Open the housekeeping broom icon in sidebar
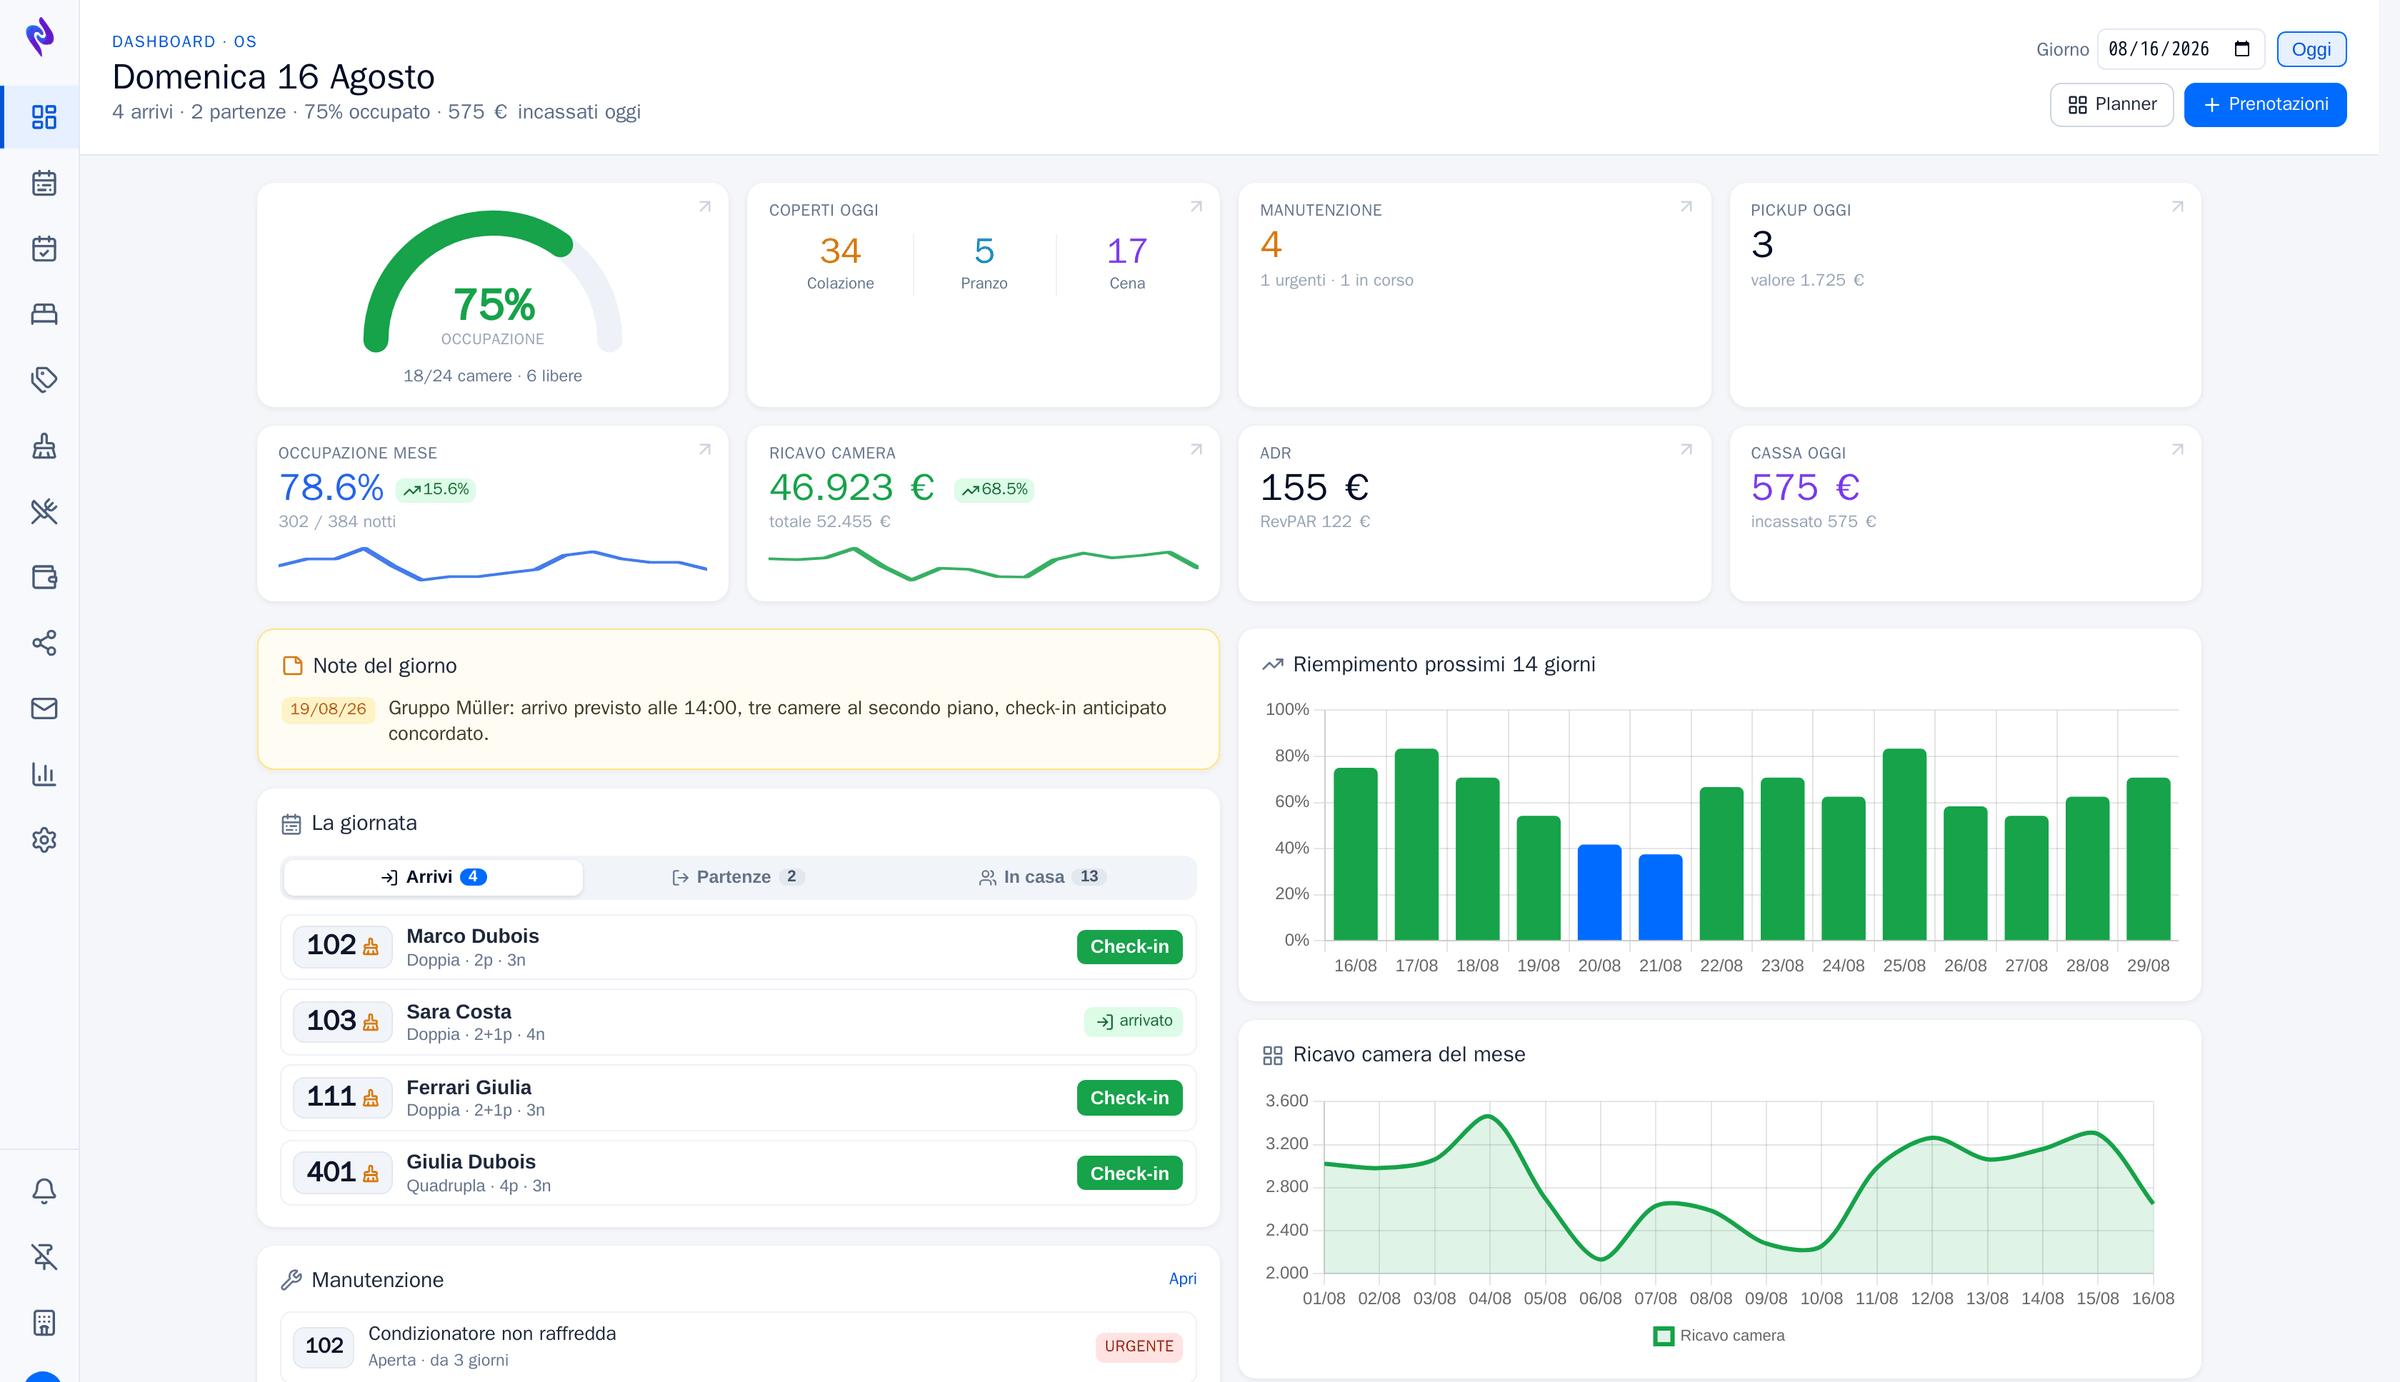2400x1382 pixels. pyautogui.click(x=44, y=446)
